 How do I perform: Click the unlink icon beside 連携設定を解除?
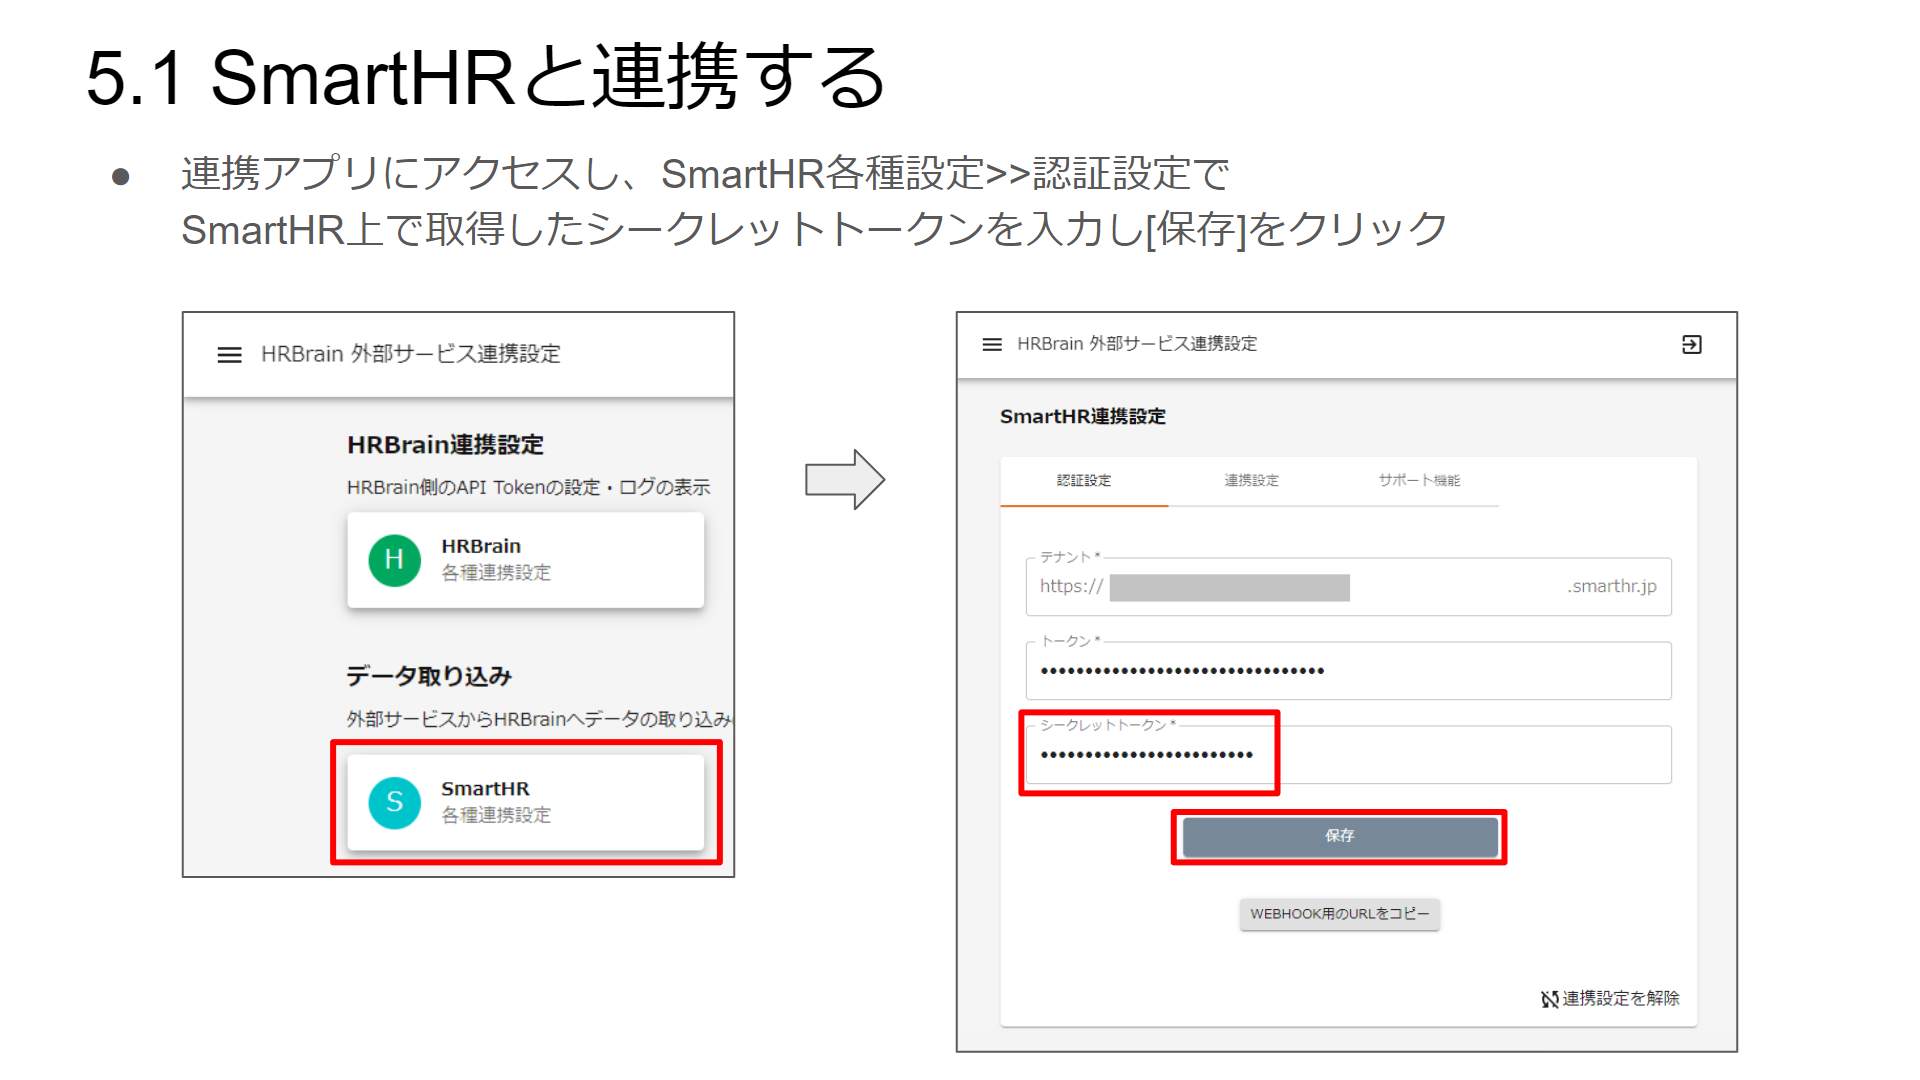pos(1550,999)
